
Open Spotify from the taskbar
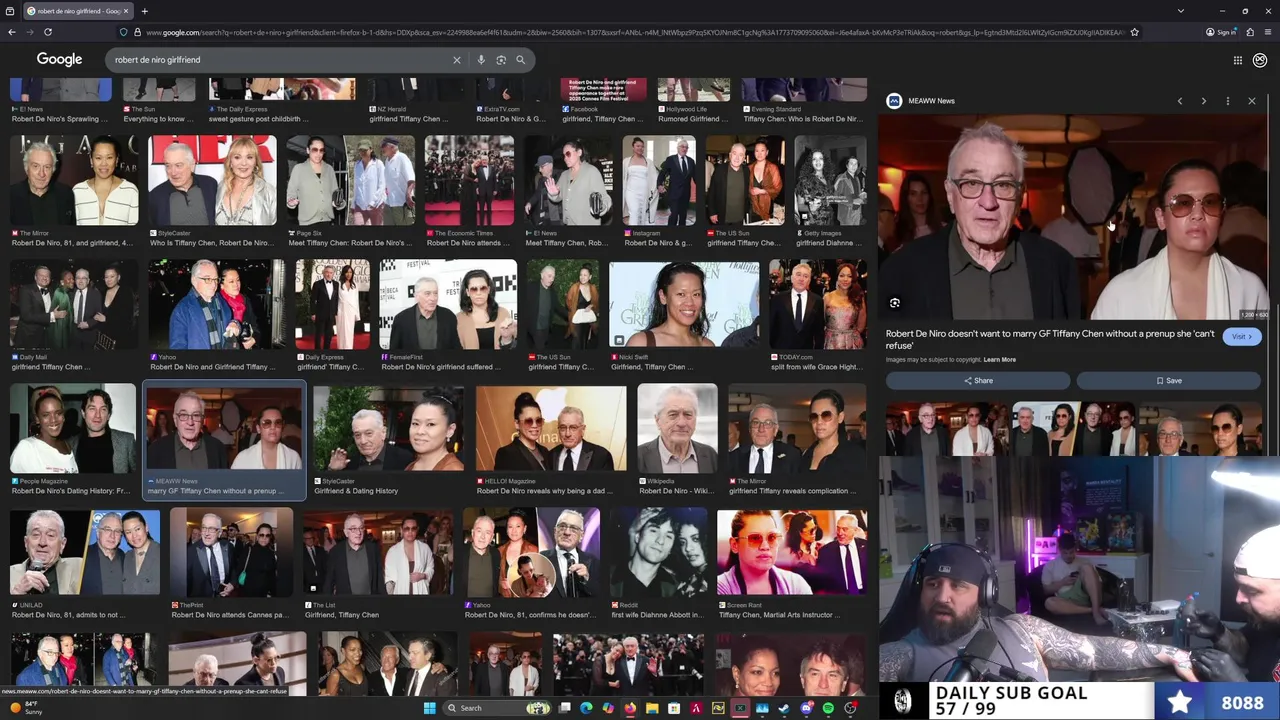tap(828, 708)
